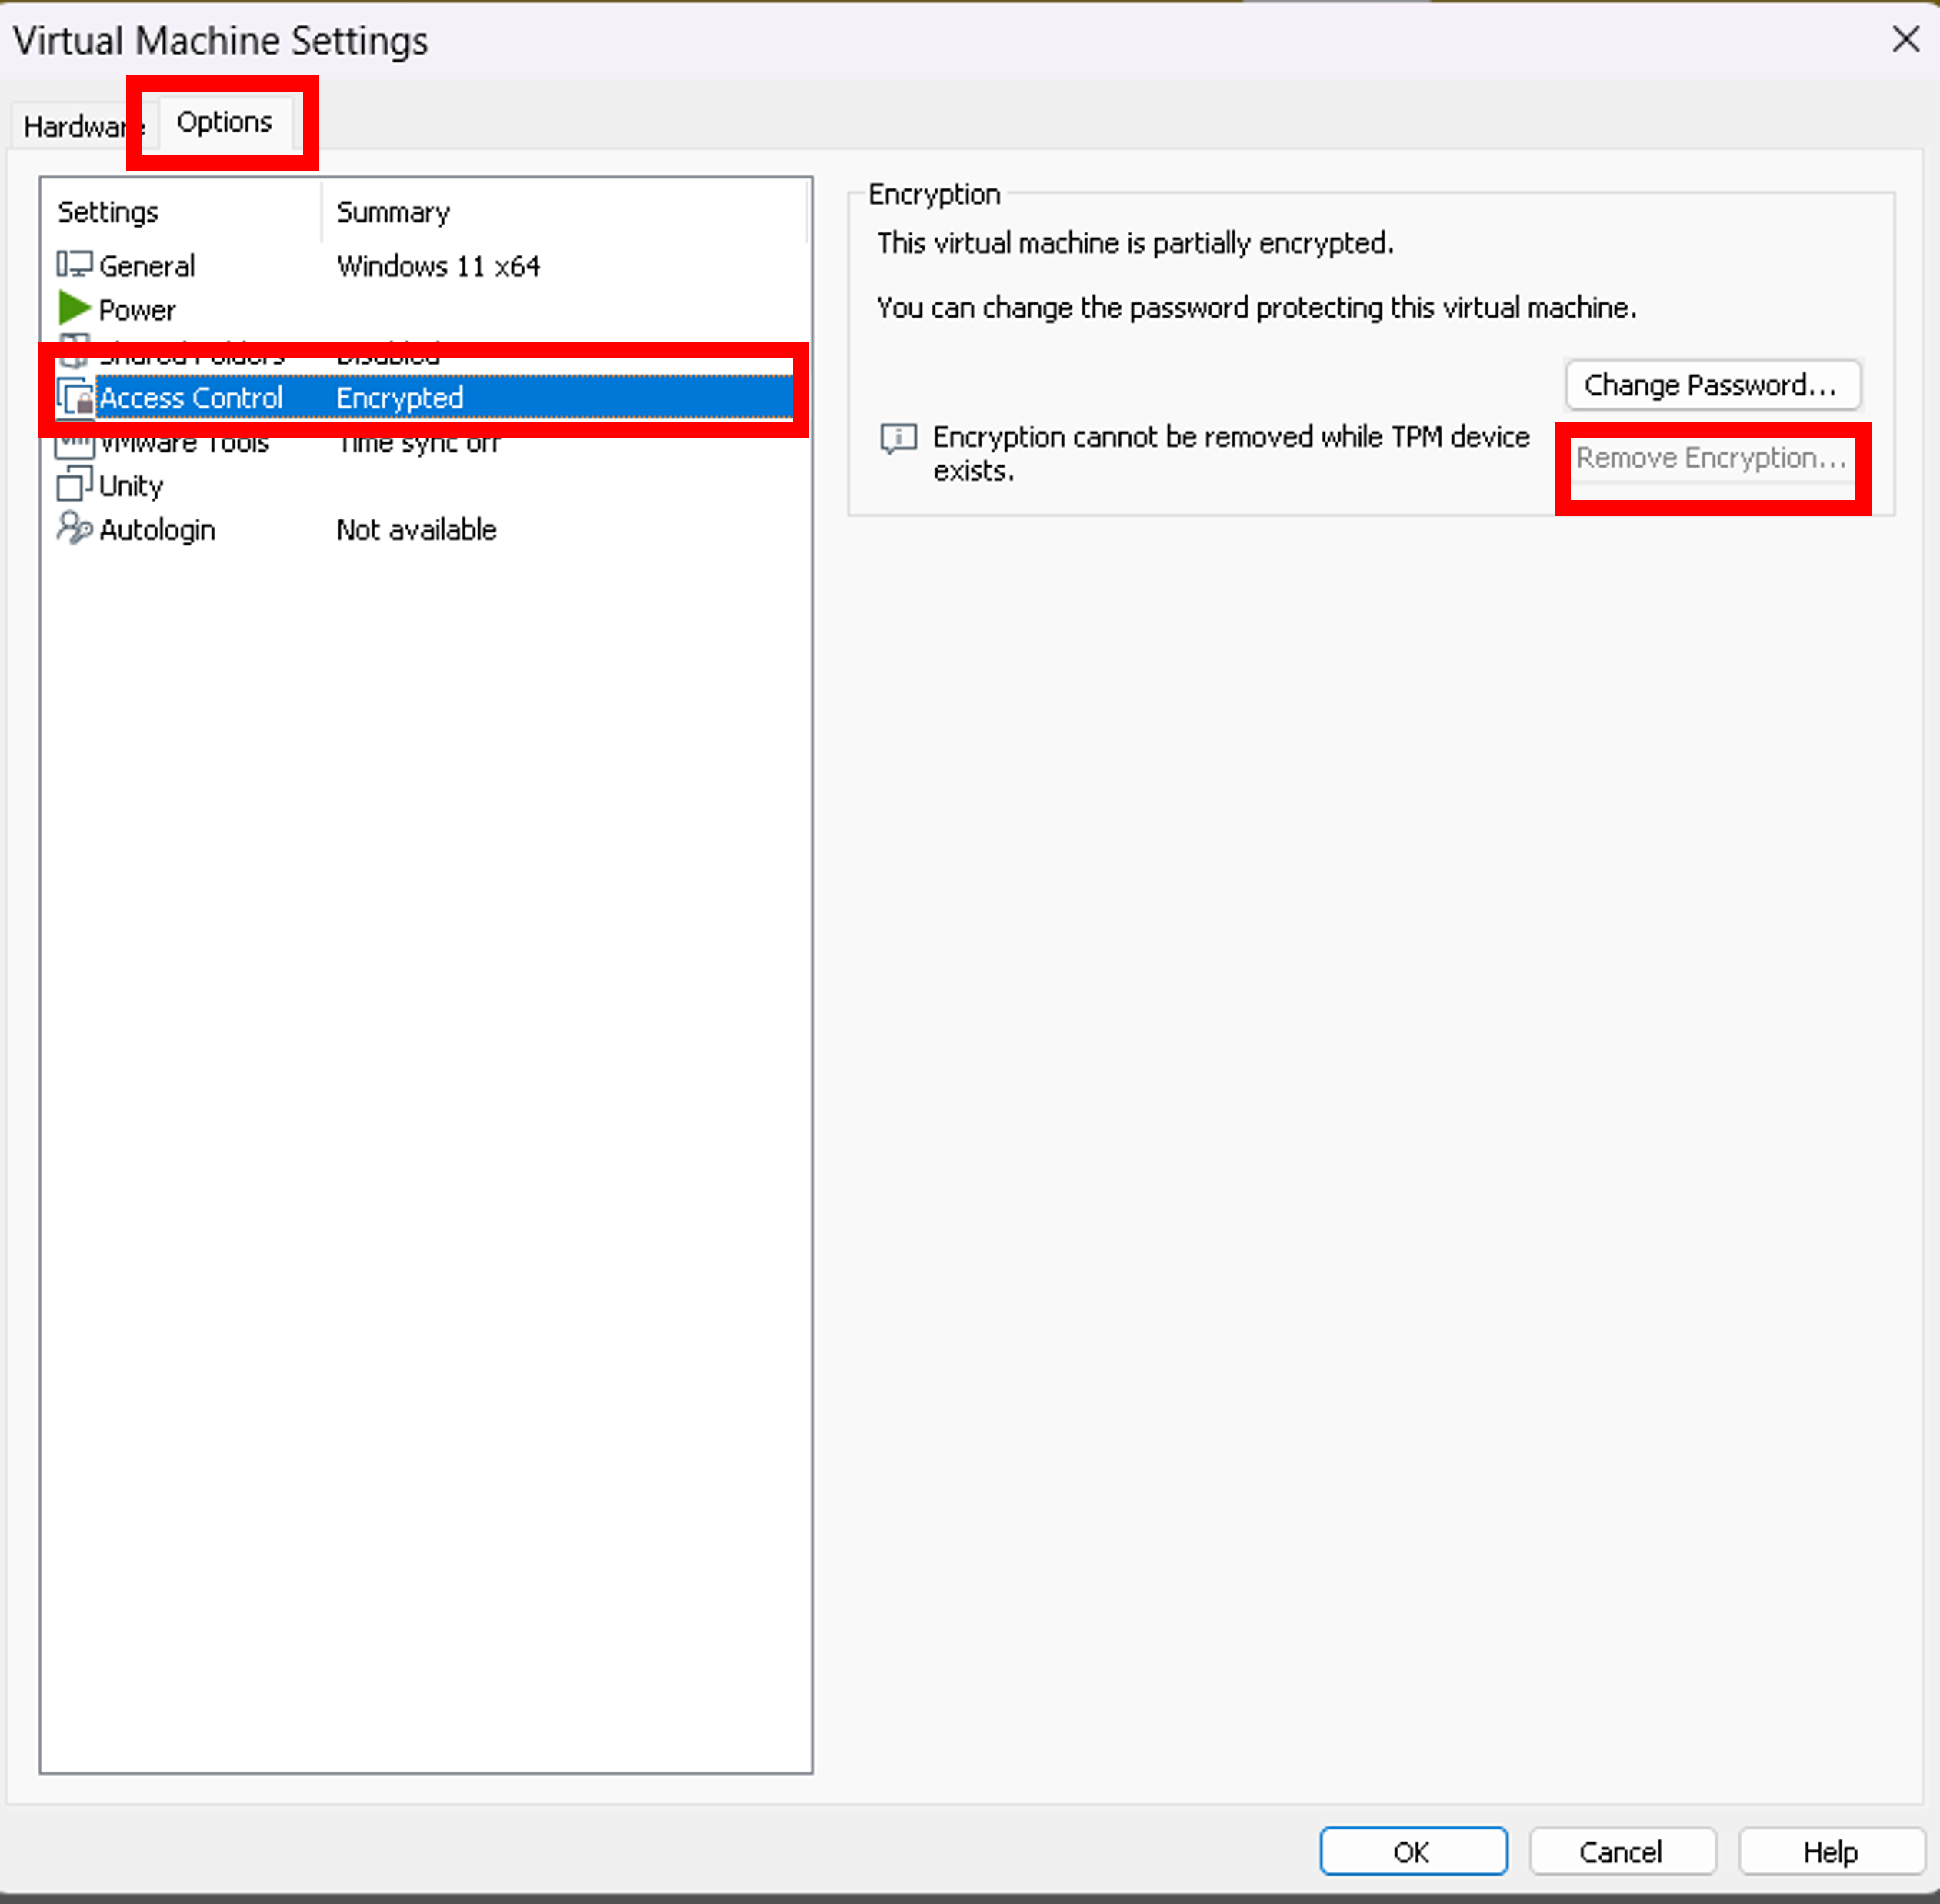
Task: Click the Shared Folders icon
Action: pyautogui.click(x=75, y=353)
